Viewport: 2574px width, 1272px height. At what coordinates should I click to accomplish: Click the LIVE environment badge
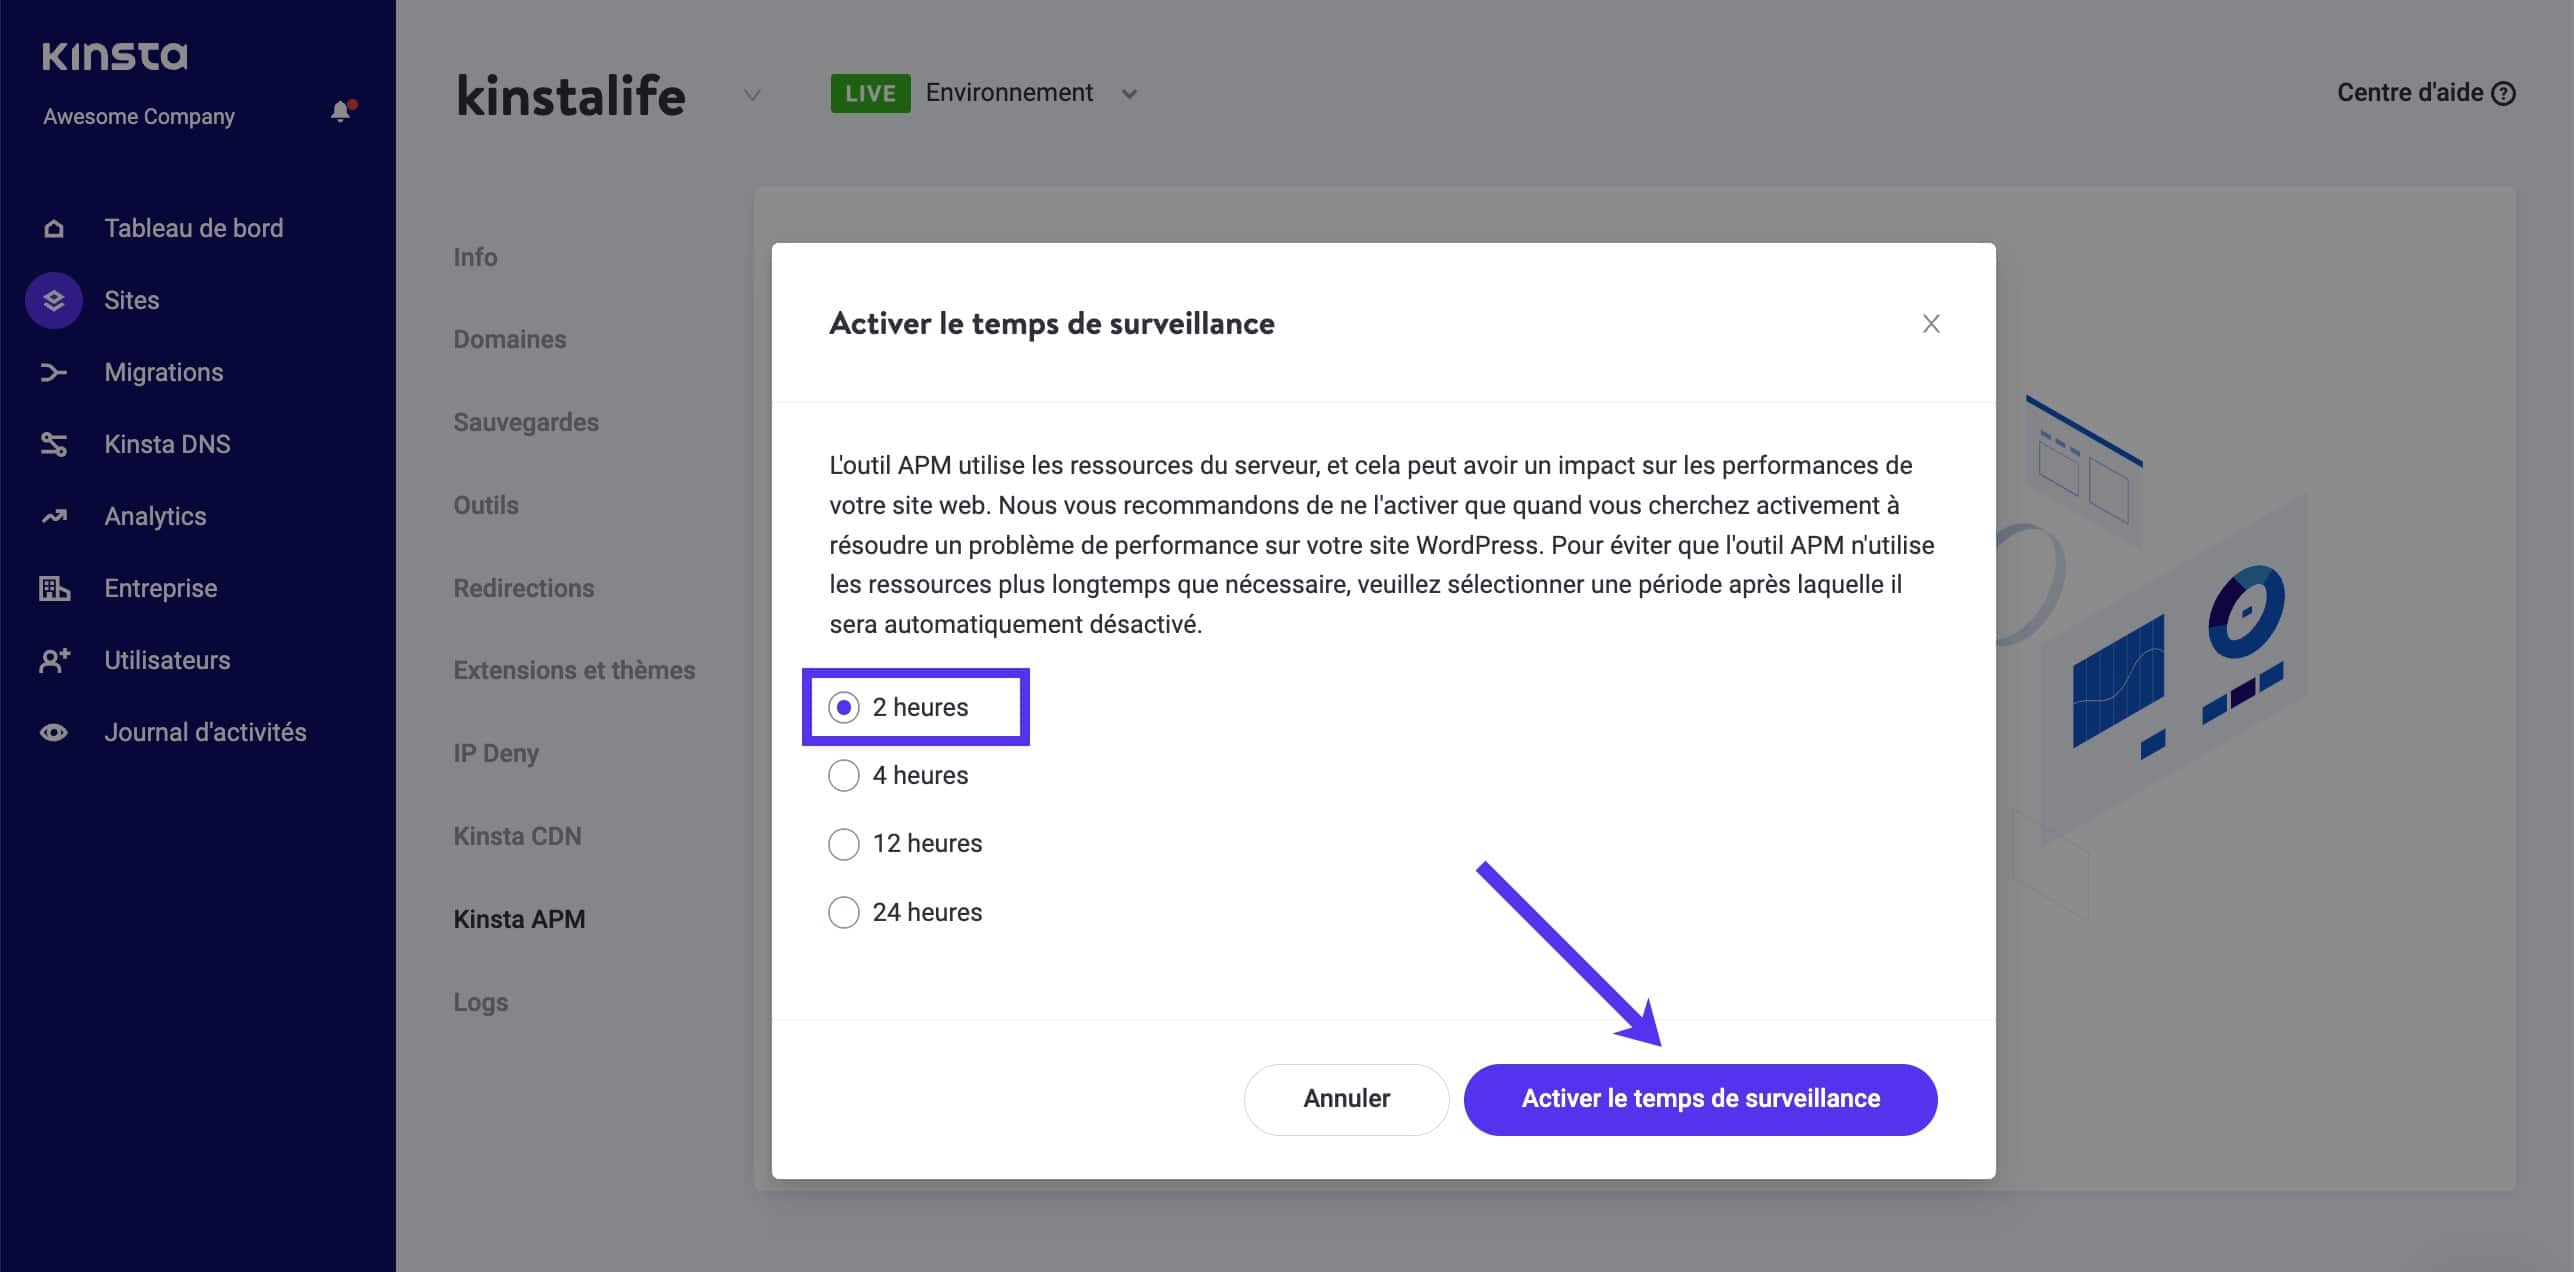(870, 94)
